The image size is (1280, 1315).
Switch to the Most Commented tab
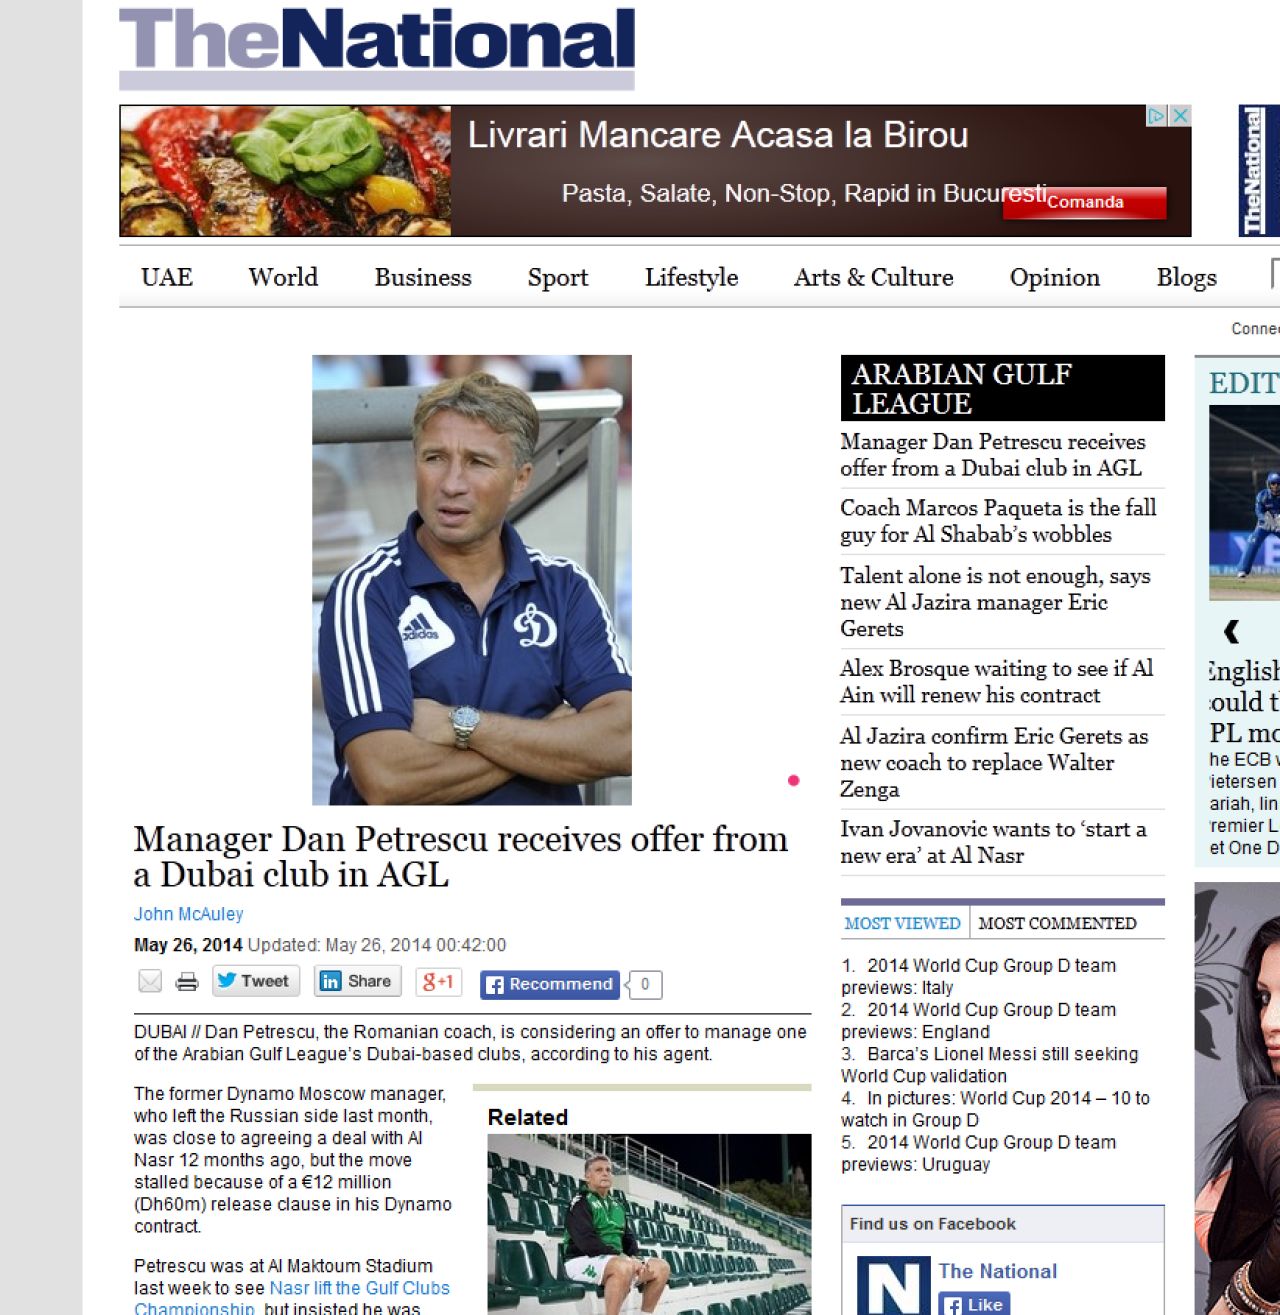click(1057, 923)
